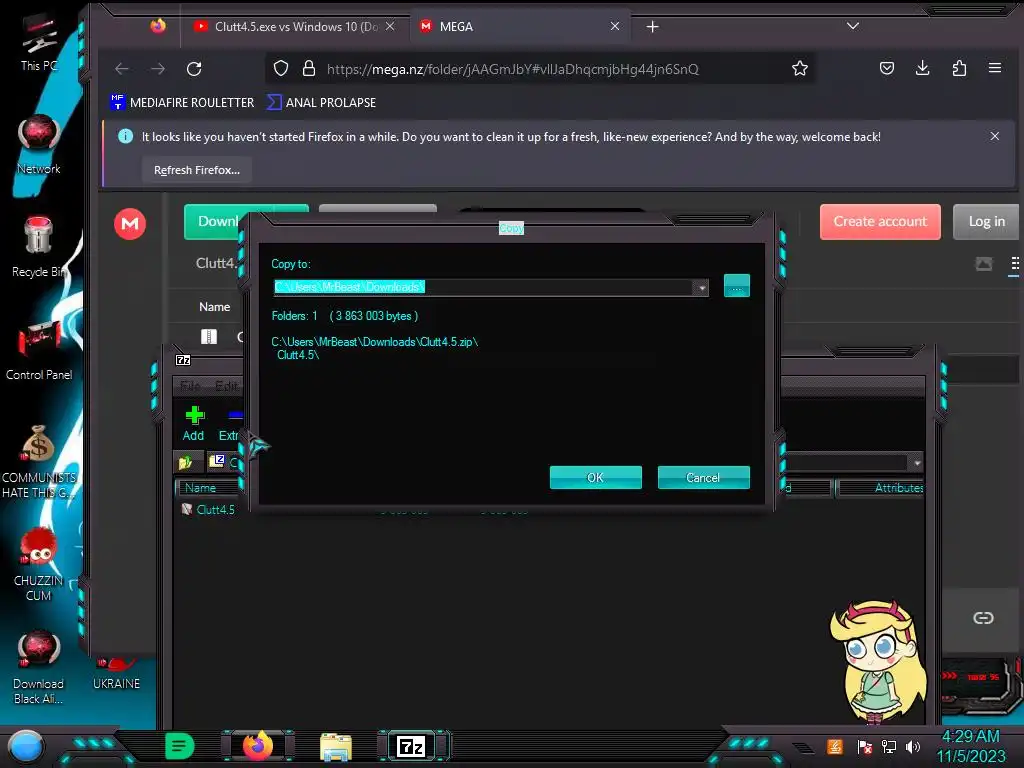Click the Firefox taskbar icon

(x=258, y=746)
